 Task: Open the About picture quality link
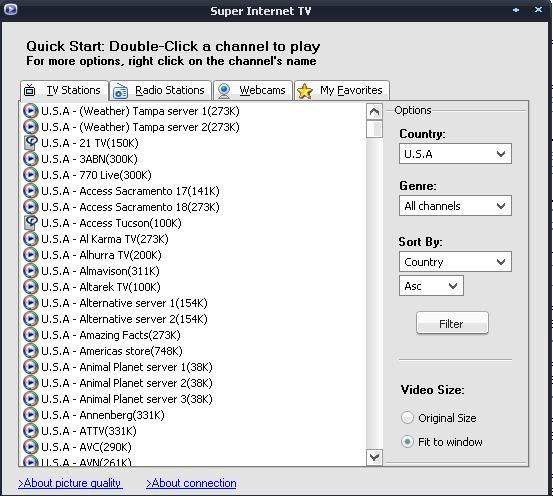70,483
